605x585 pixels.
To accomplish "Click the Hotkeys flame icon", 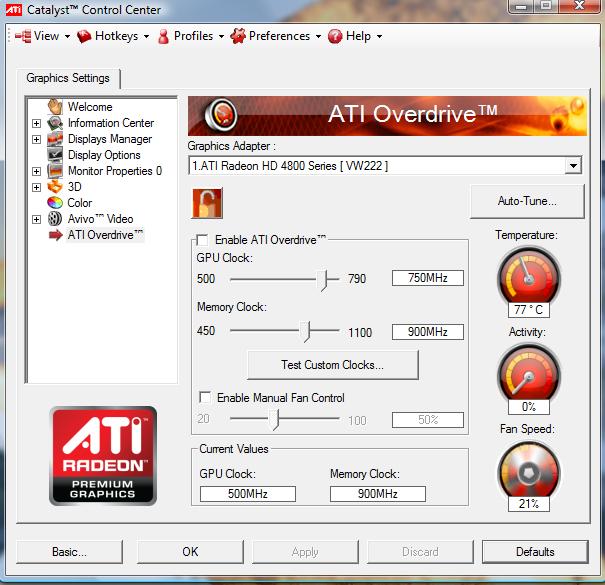I will (x=84, y=36).
